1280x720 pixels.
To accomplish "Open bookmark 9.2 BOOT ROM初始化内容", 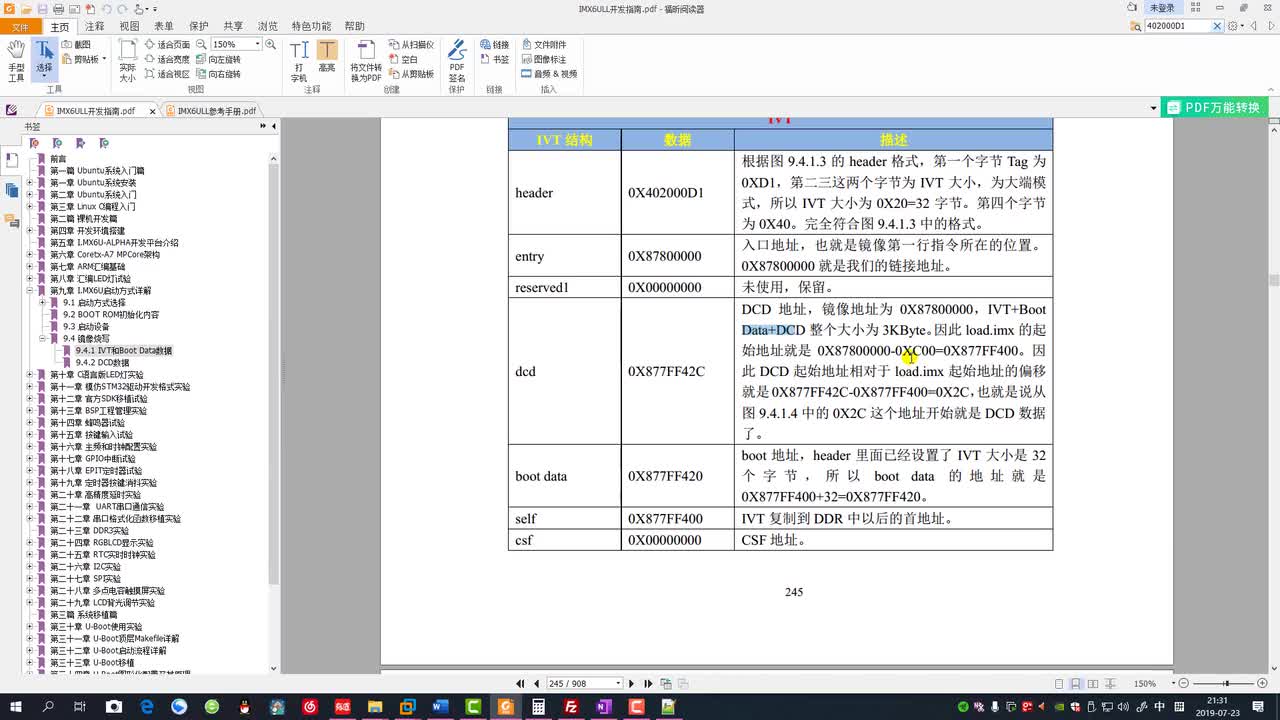I will click(x=111, y=315).
